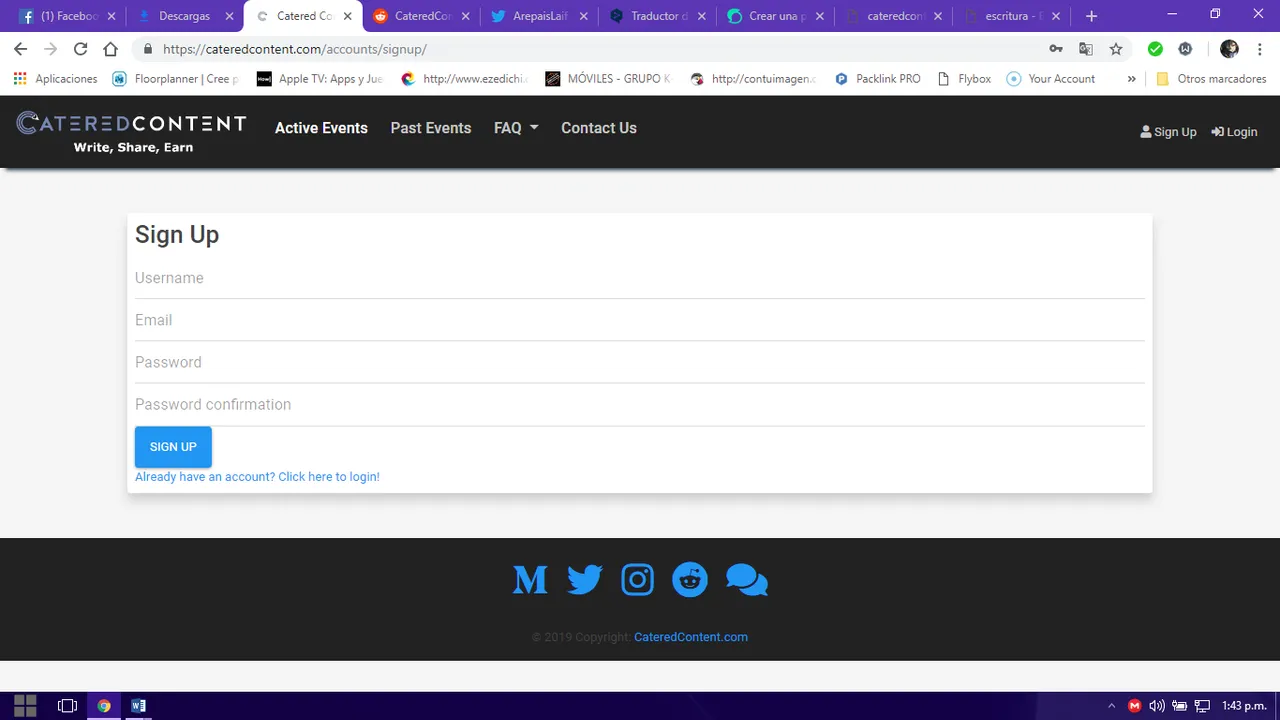The image size is (1280, 720).
Task: Open the Aplicaciones apps shortcut
Action: [55, 79]
